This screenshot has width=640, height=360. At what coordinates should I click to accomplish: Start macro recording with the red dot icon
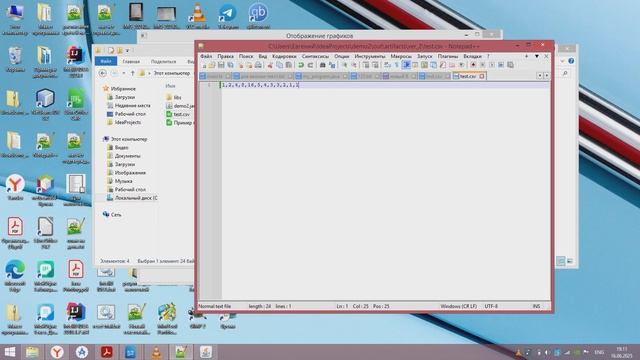click(x=473, y=65)
